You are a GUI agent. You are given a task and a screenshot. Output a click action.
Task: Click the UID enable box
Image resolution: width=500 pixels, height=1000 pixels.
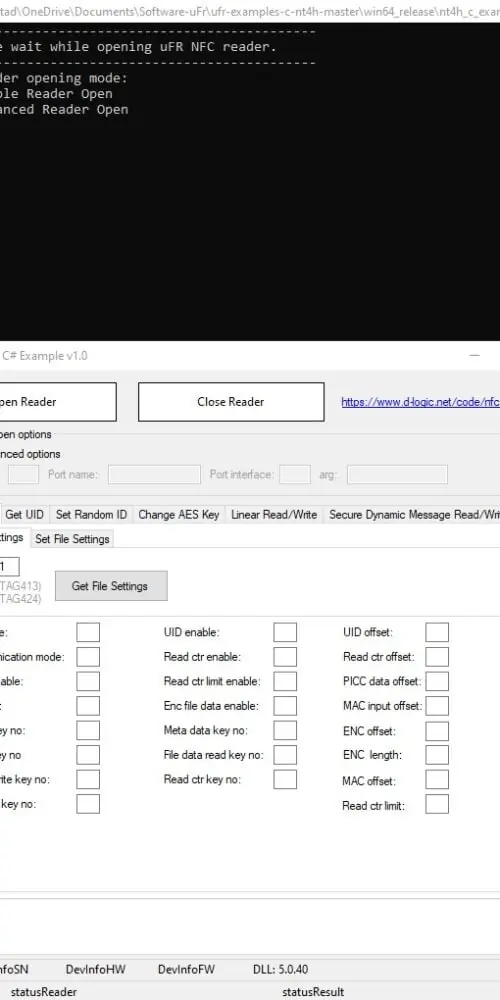point(285,632)
